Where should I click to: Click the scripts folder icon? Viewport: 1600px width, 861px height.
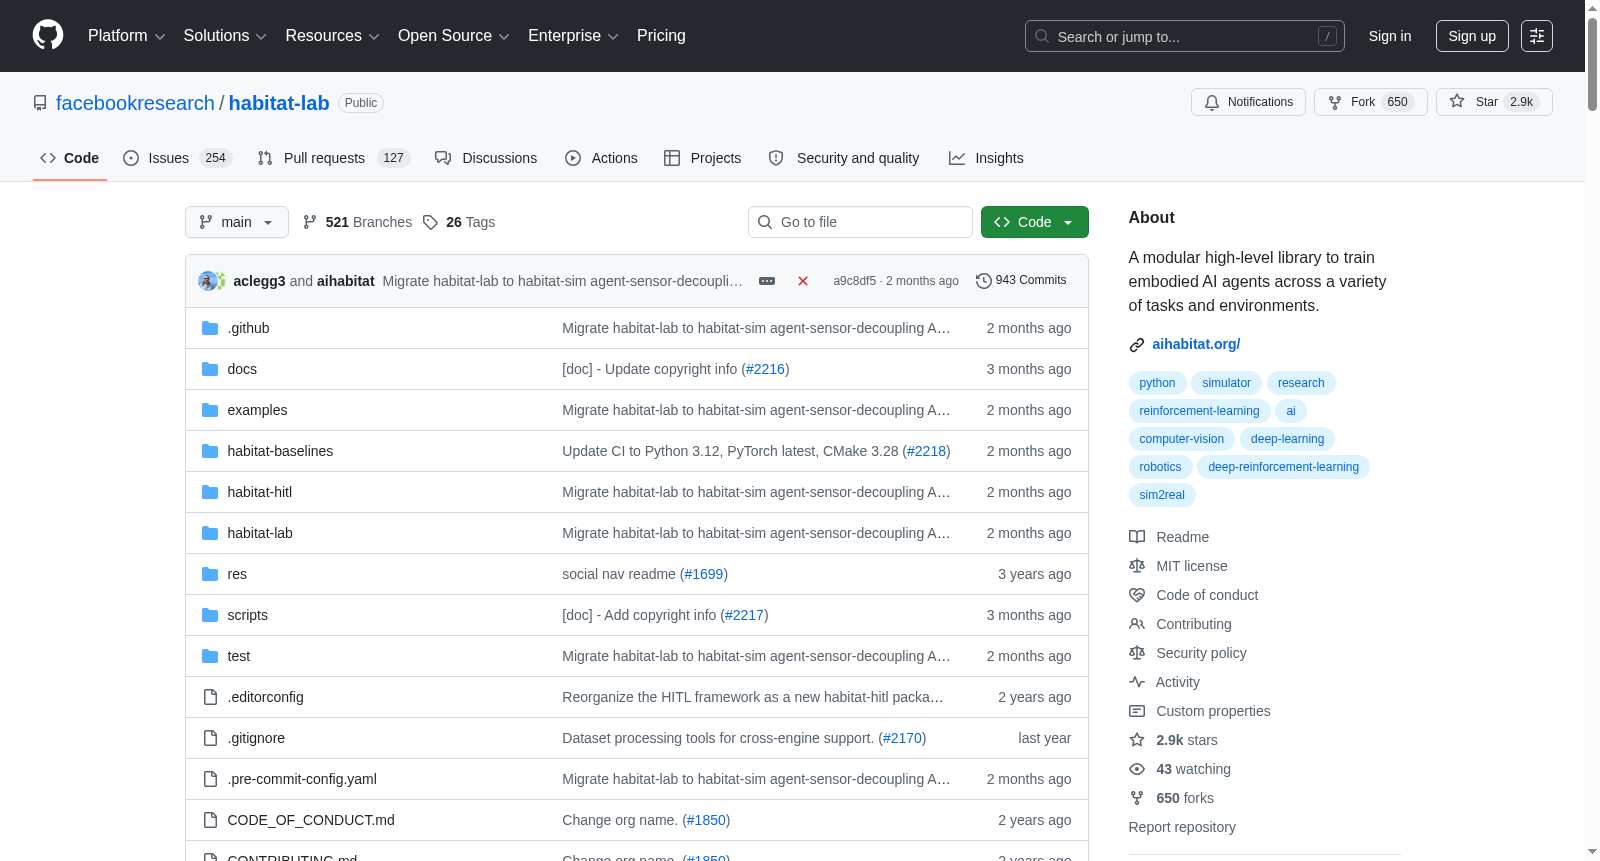[210, 615]
